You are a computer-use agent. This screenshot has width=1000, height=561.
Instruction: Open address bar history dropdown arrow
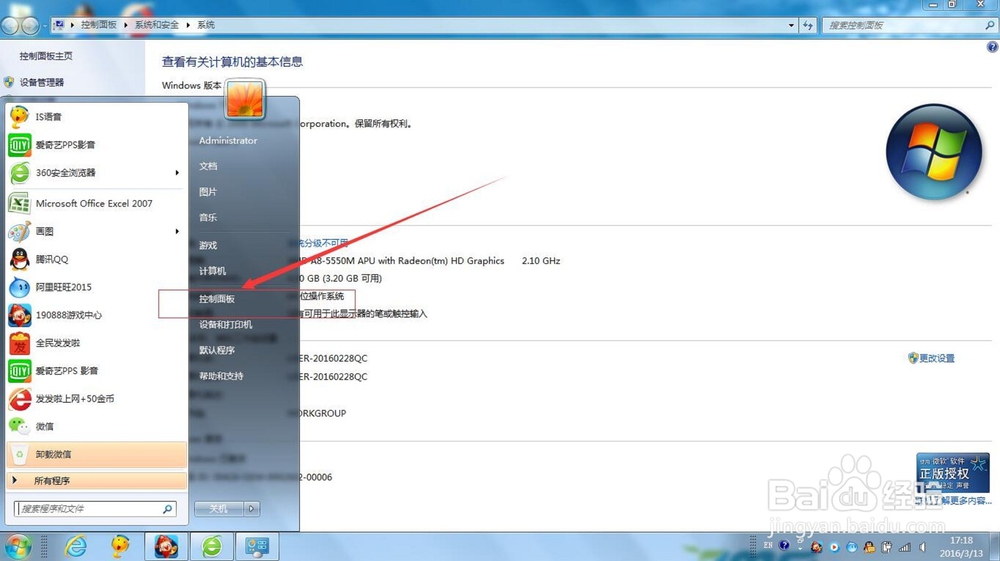(x=791, y=25)
